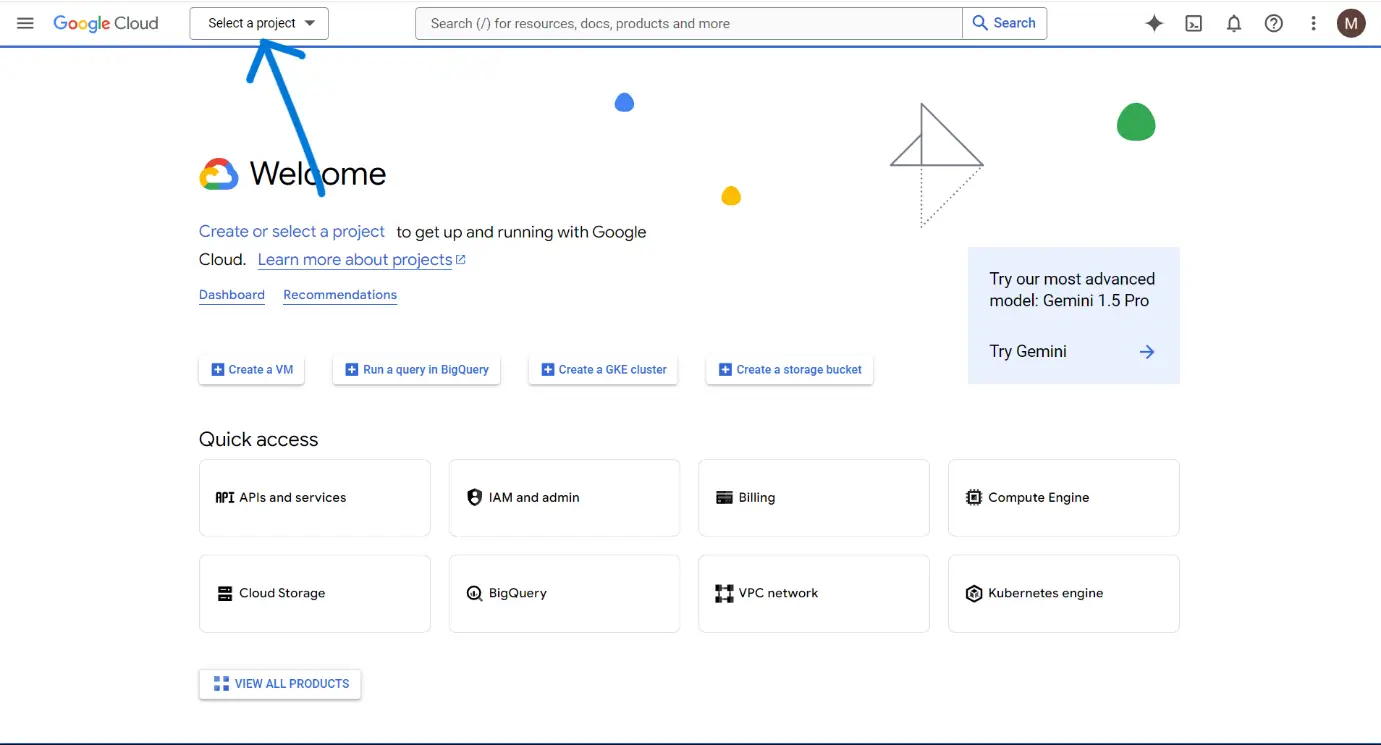Click inside the search resources field

click(690, 23)
